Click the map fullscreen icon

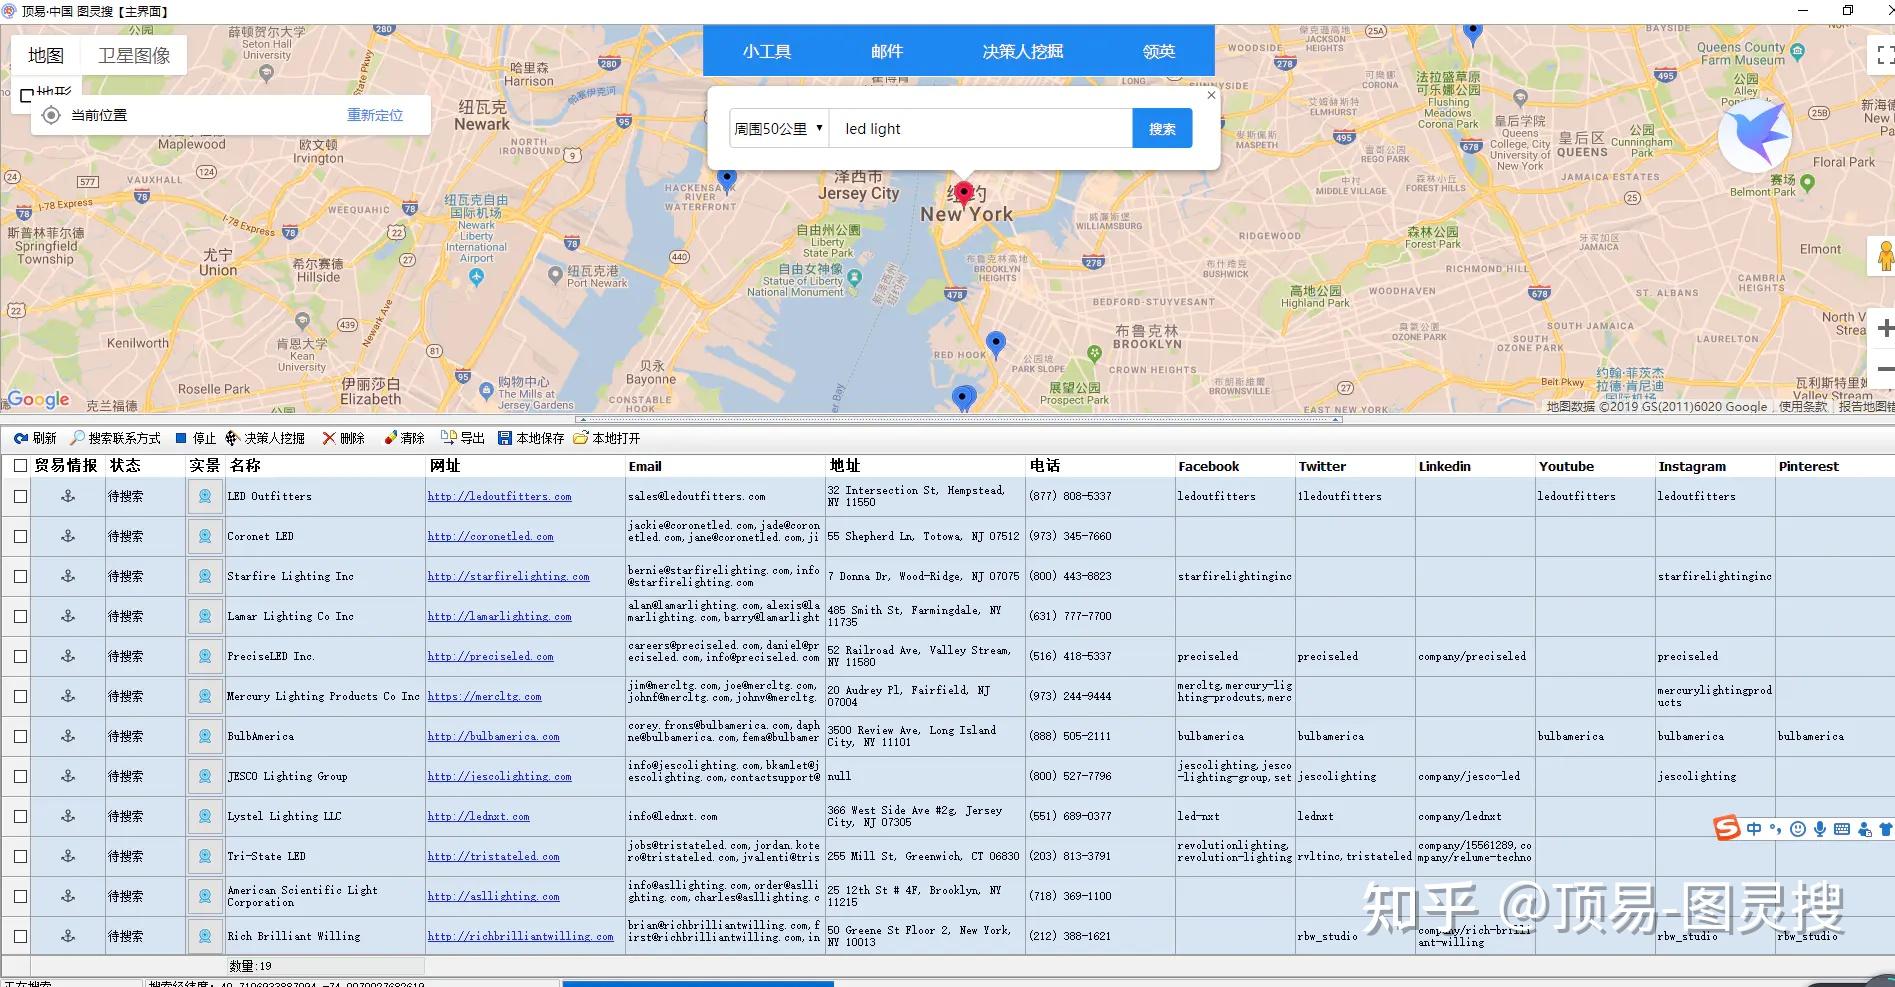click(x=1884, y=55)
